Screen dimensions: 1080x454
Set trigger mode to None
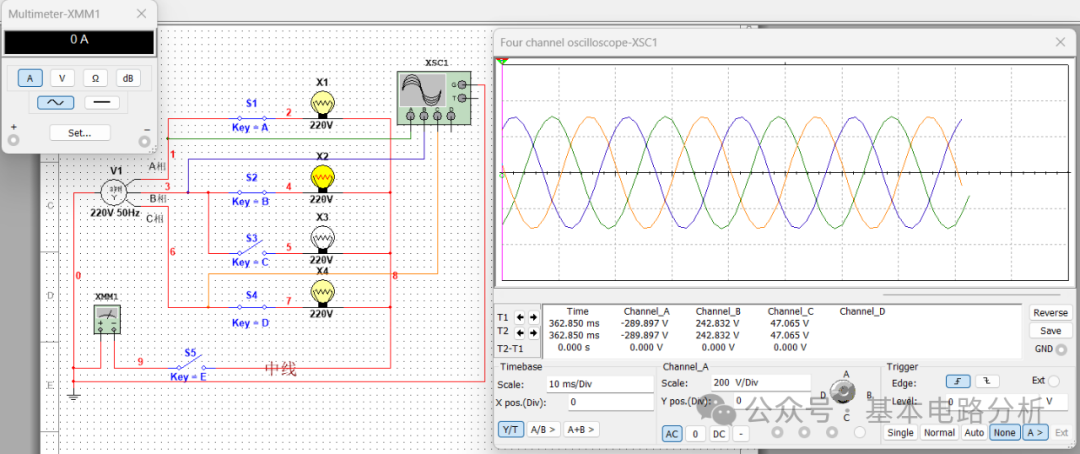1004,433
